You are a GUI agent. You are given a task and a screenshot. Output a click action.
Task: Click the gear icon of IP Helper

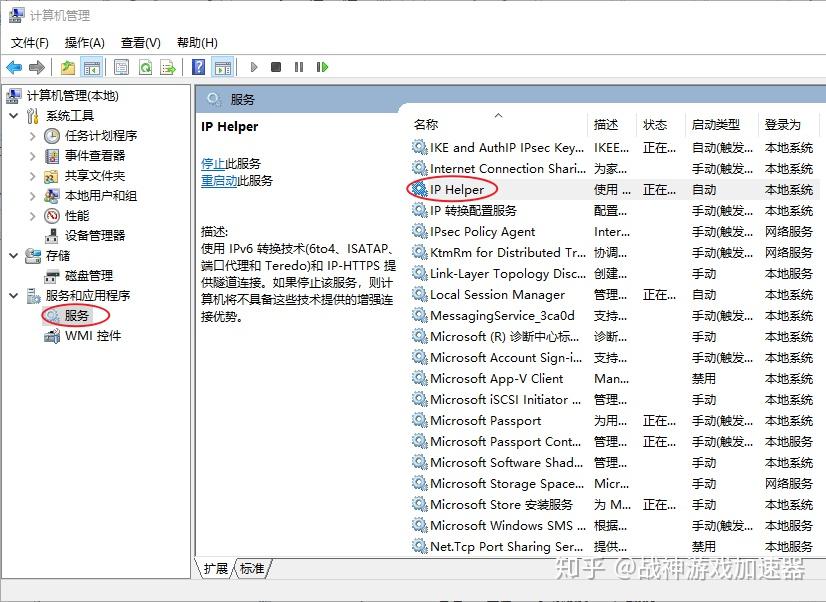coord(419,189)
